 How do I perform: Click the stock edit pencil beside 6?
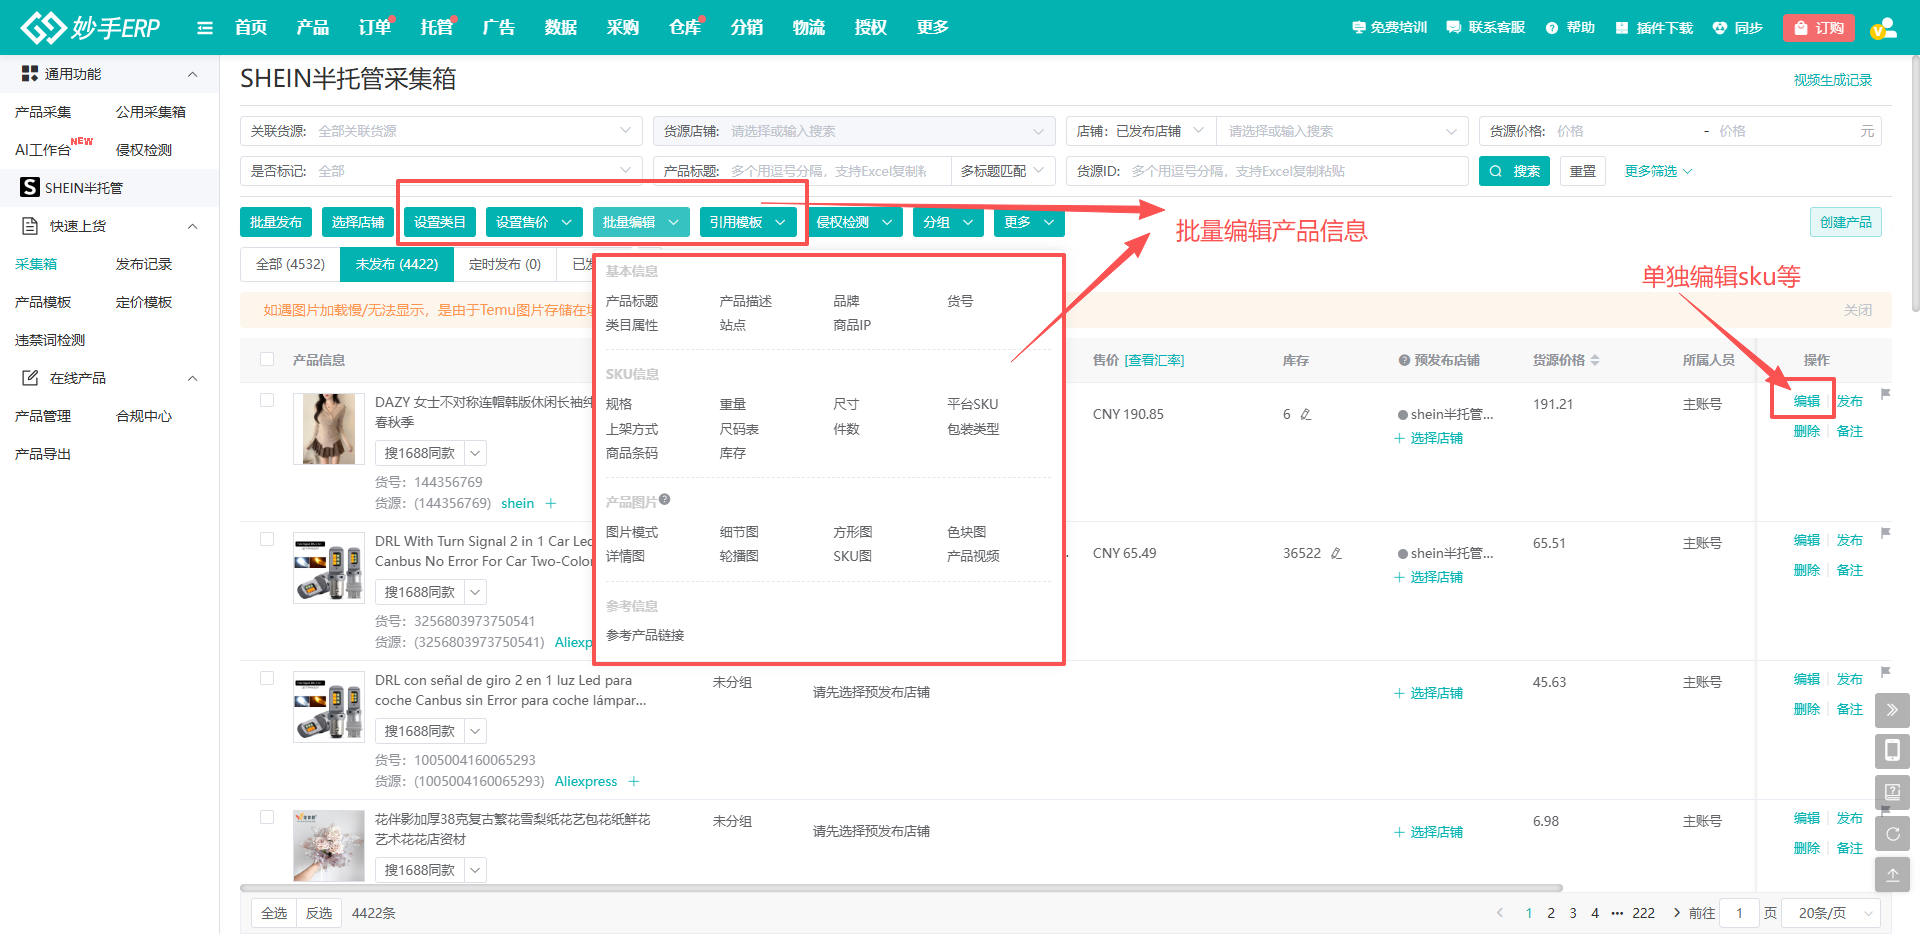(1305, 414)
